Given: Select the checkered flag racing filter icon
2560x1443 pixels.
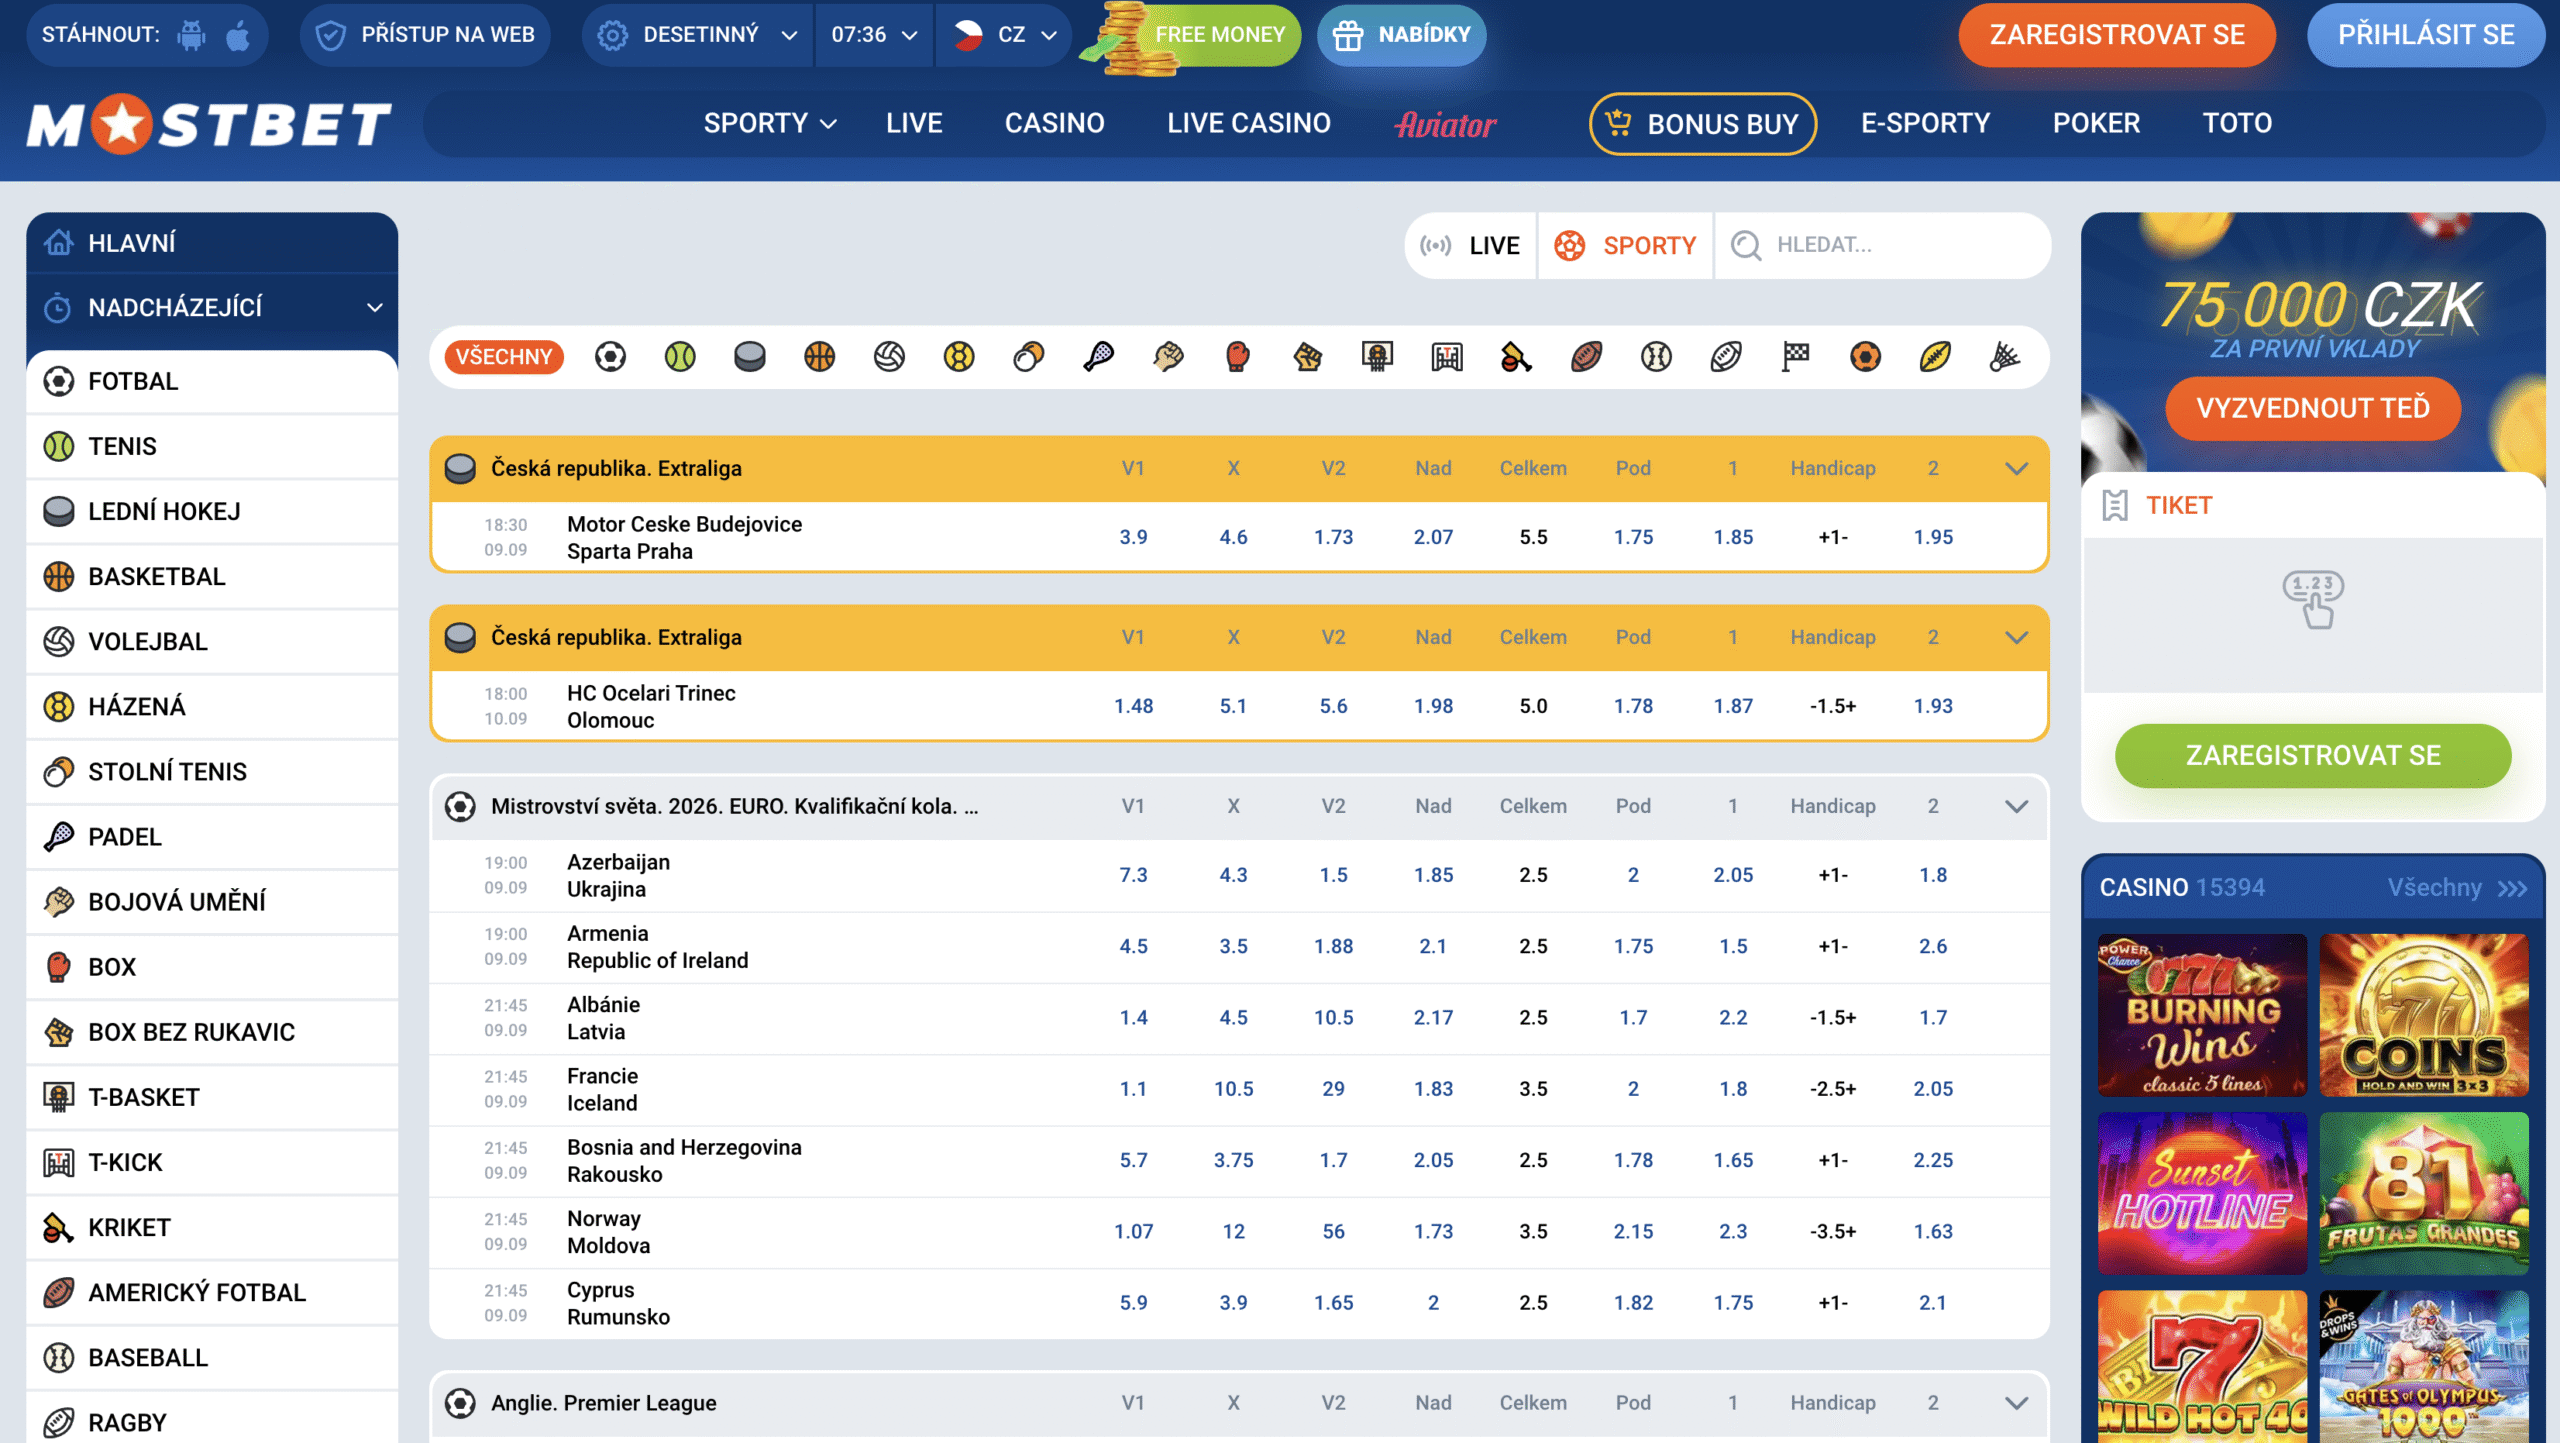Looking at the screenshot, I should pyautogui.click(x=1796, y=357).
